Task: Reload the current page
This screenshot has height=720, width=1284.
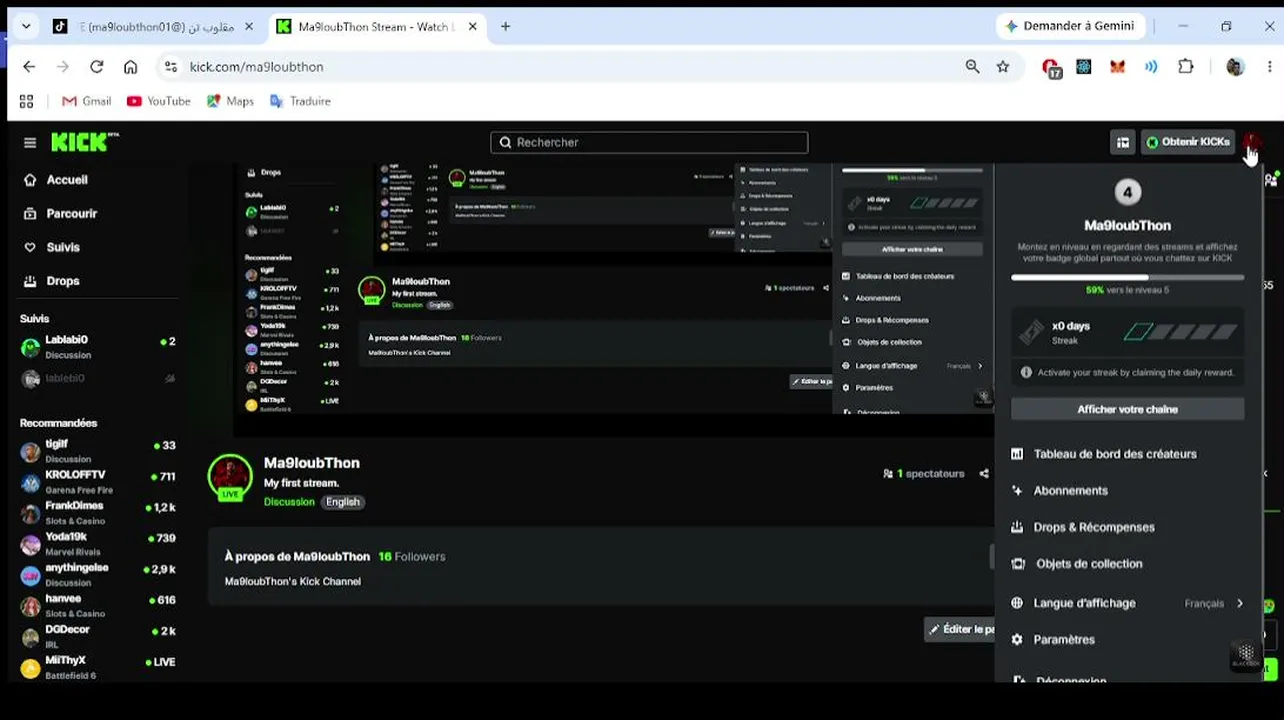Action: pyautogui.click(x=96, y=67)
